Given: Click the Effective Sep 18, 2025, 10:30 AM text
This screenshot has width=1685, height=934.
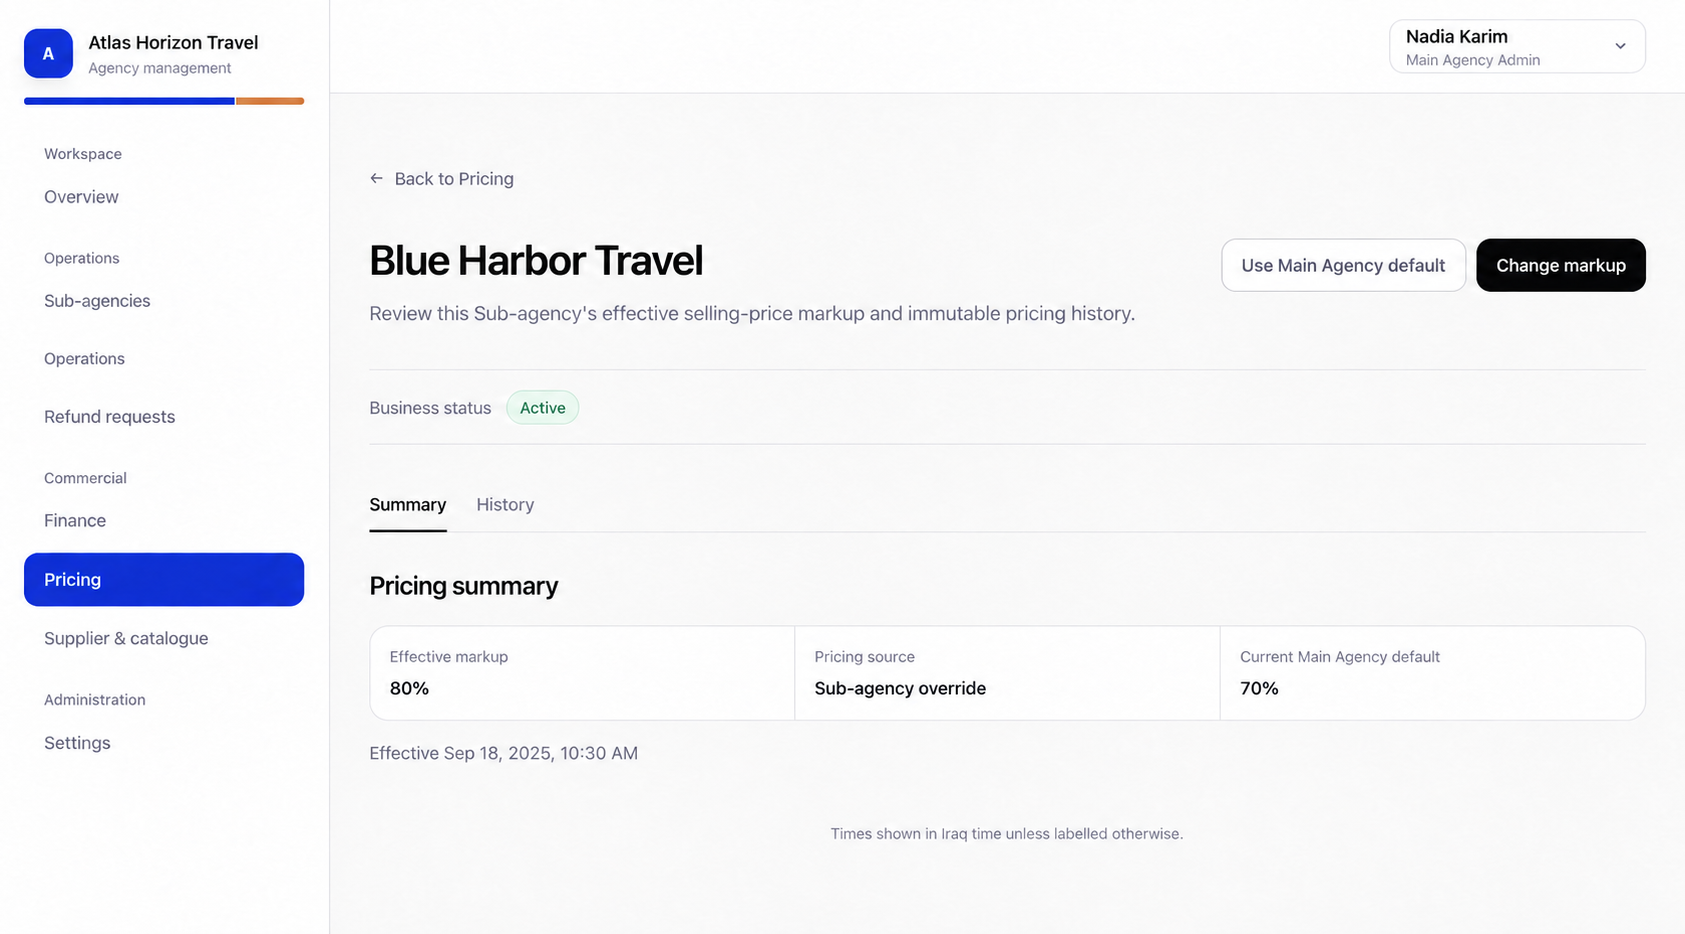Looking at the screenshot, I should click(503, 754).
